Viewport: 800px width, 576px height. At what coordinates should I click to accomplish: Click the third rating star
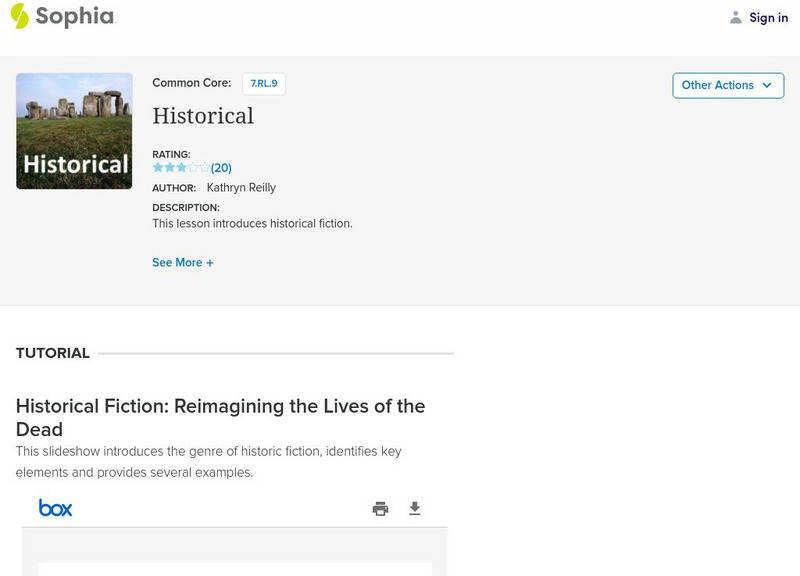click(181, 168)
